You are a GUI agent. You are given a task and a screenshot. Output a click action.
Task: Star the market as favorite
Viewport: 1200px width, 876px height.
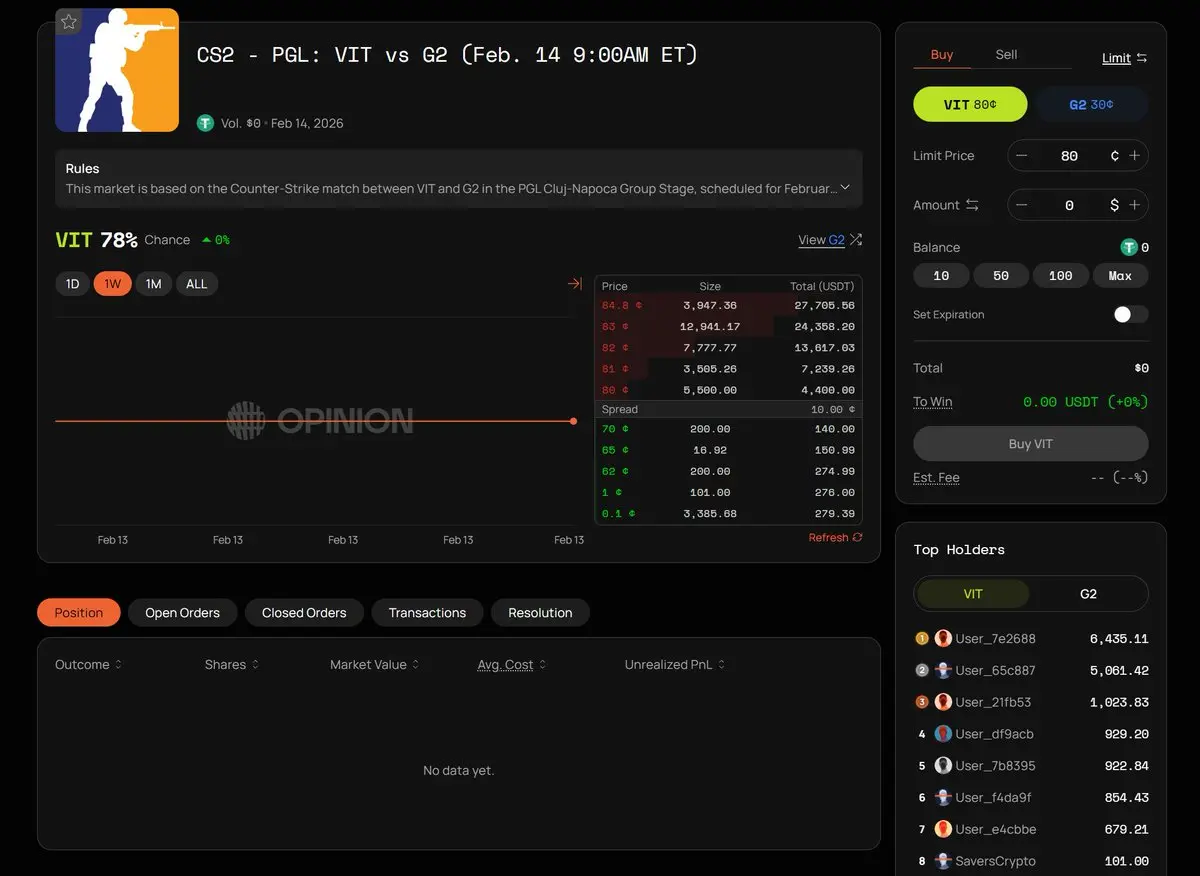(68, 22)
